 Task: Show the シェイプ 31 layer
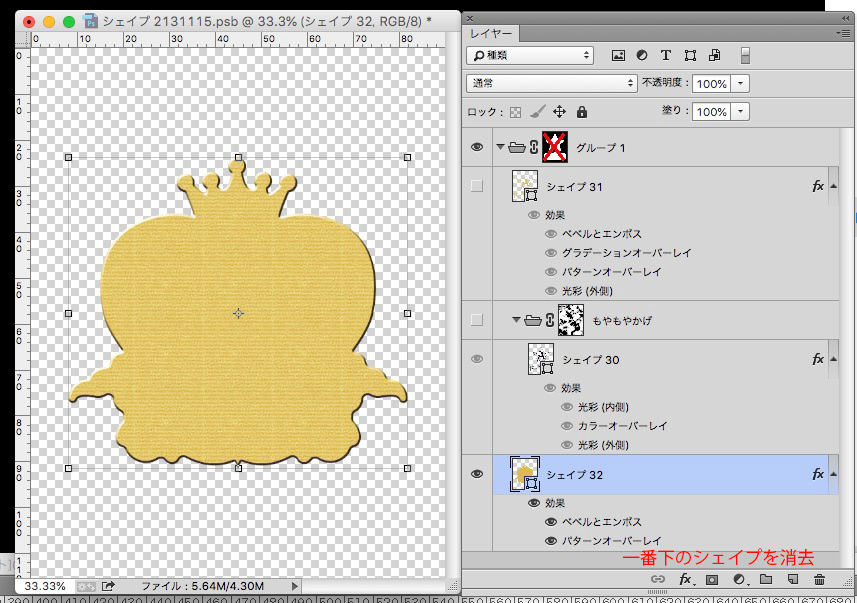click(x=477, y=186)
